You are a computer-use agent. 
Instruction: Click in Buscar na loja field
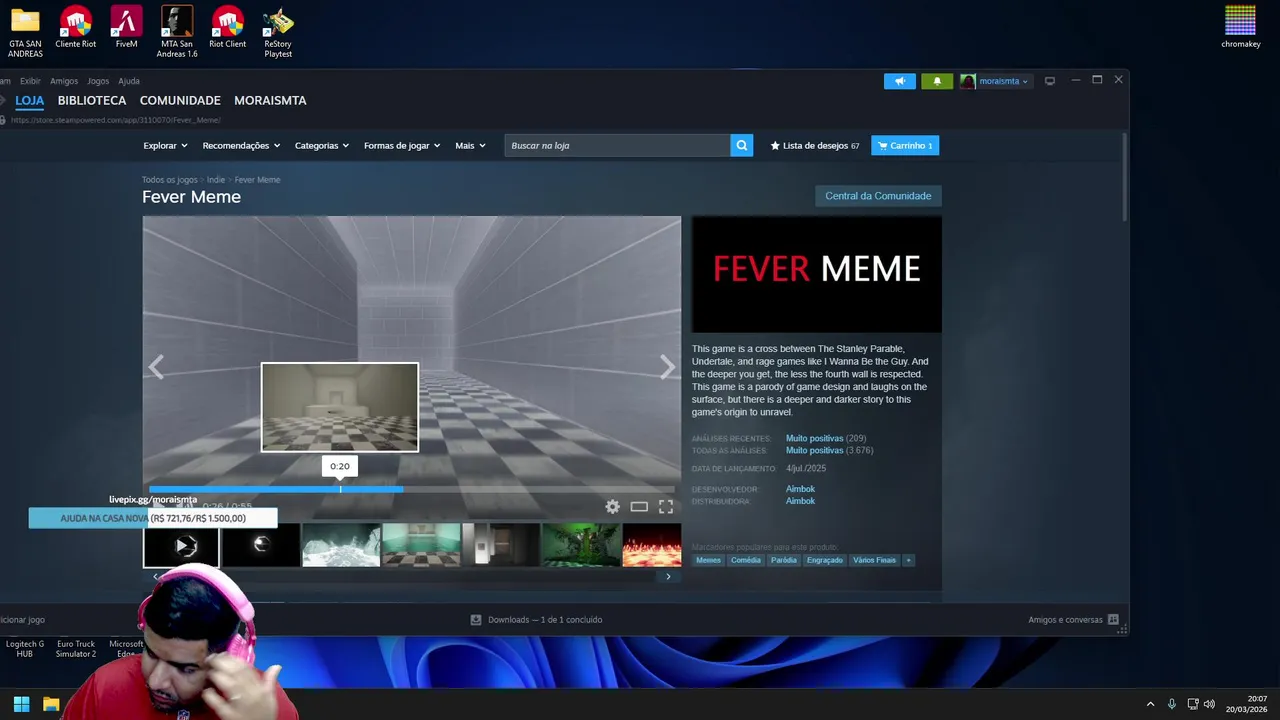tap(617, 146)
